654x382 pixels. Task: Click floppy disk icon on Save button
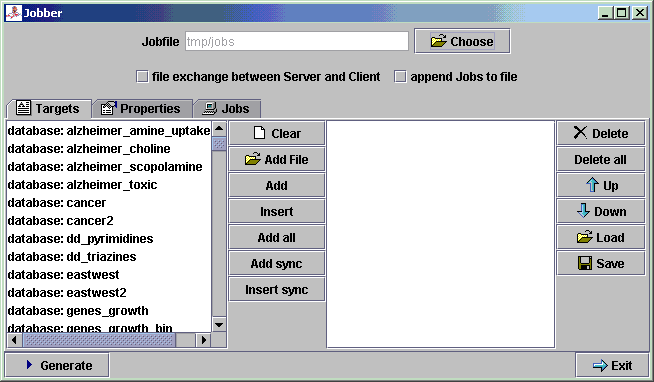point(585,263)
